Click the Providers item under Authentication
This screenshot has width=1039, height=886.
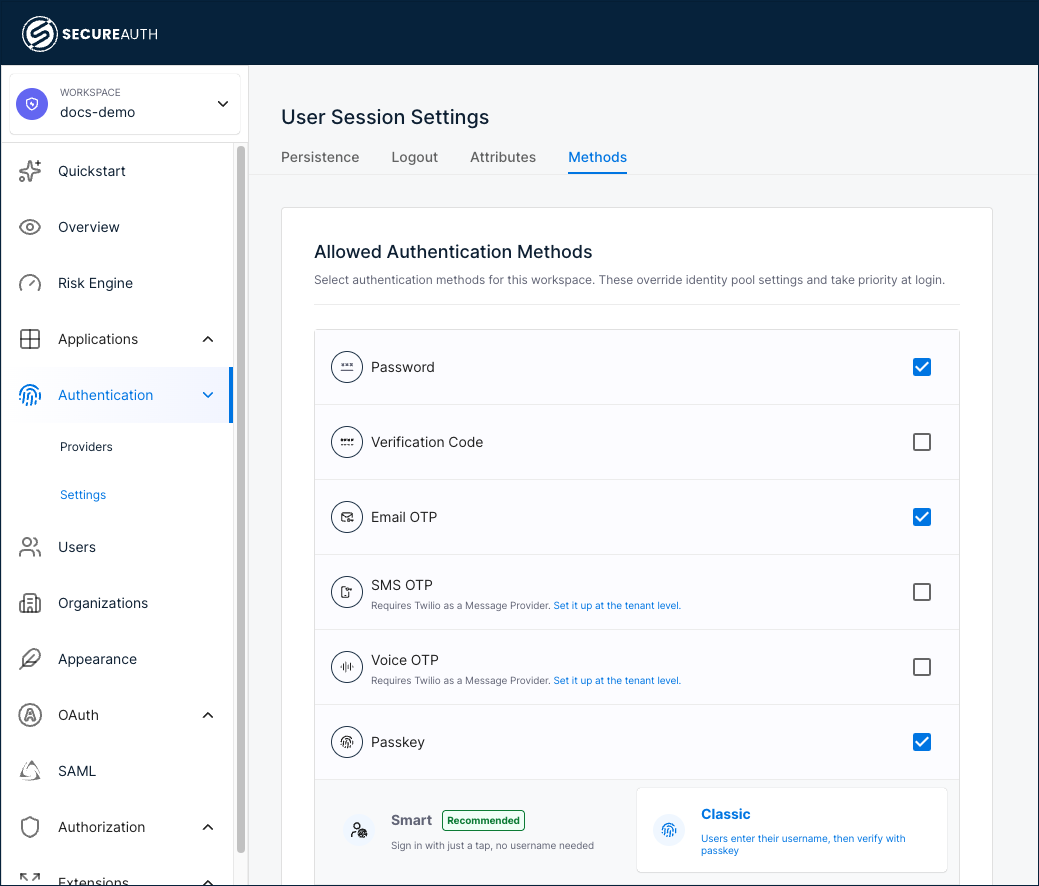tap(86, 447)
